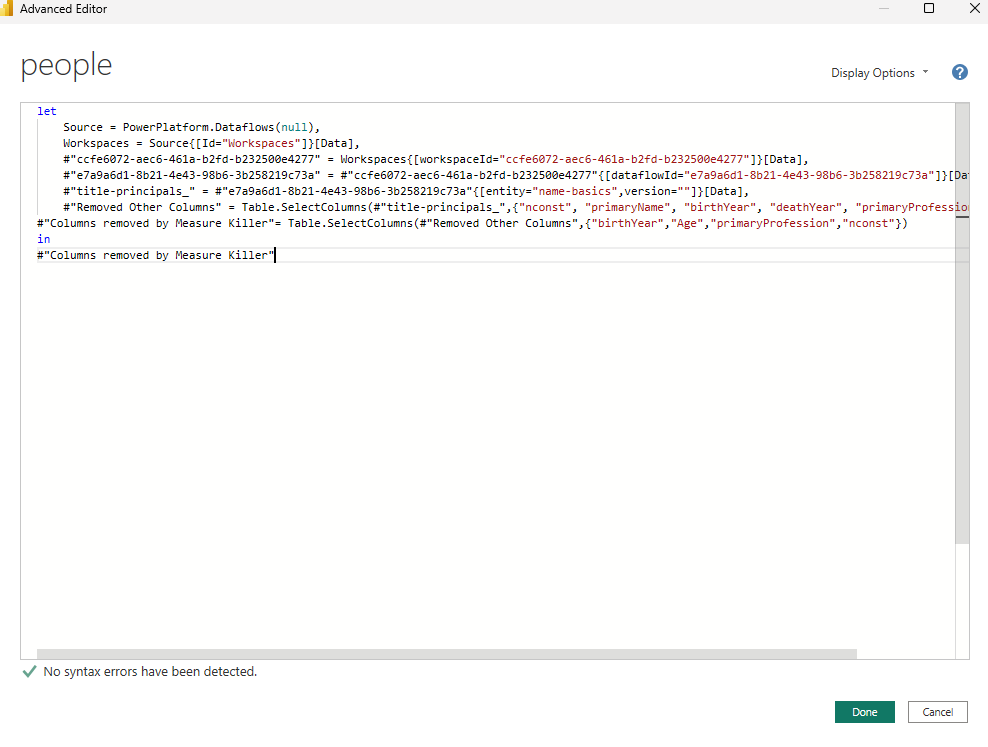Screen dimensions: 988x747
Task: Click the 'null' keyword in Dataflows call
Action: point(294,127)
